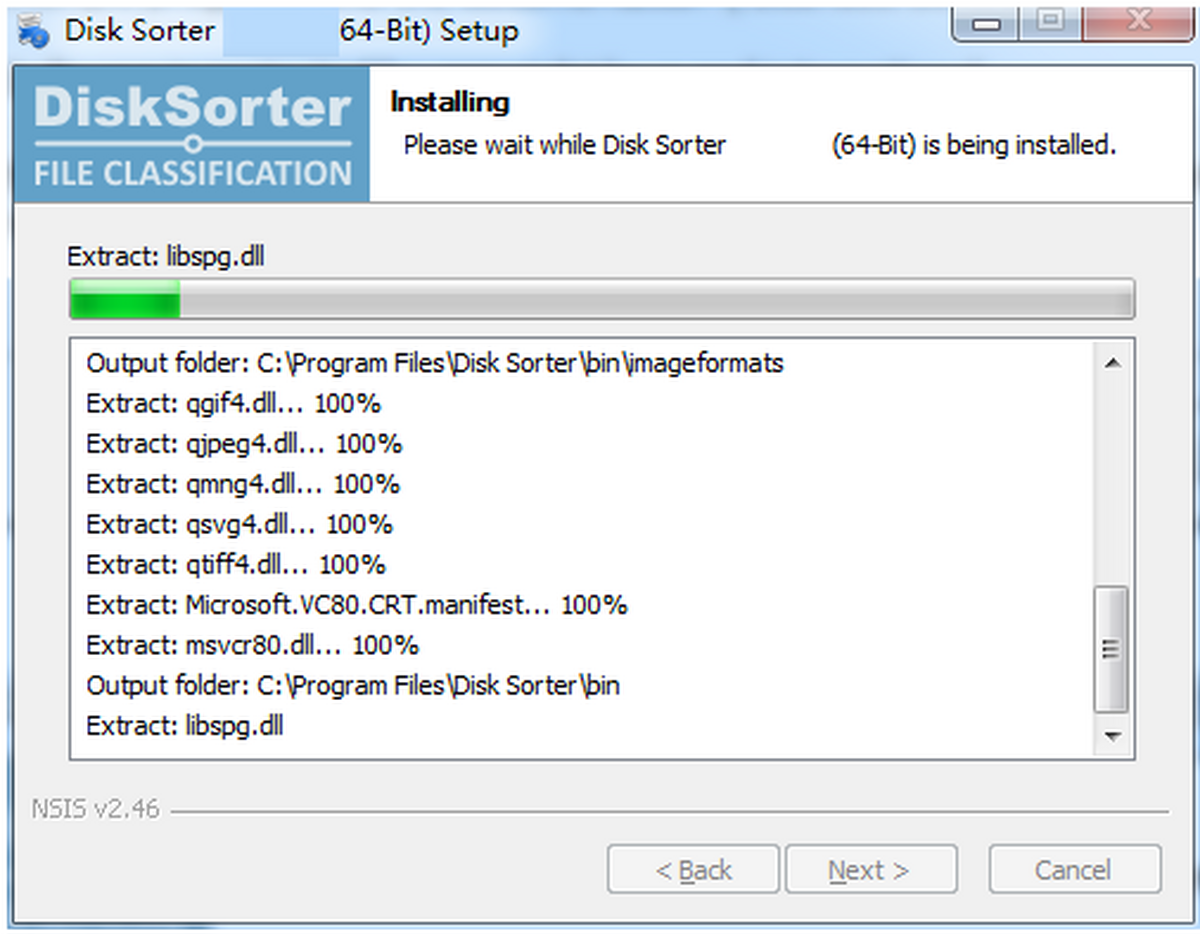The height and width of the screenshot is (934, 1200).
Task: Click the Disk Sorter icon in title bar
Action: (31, 30)
